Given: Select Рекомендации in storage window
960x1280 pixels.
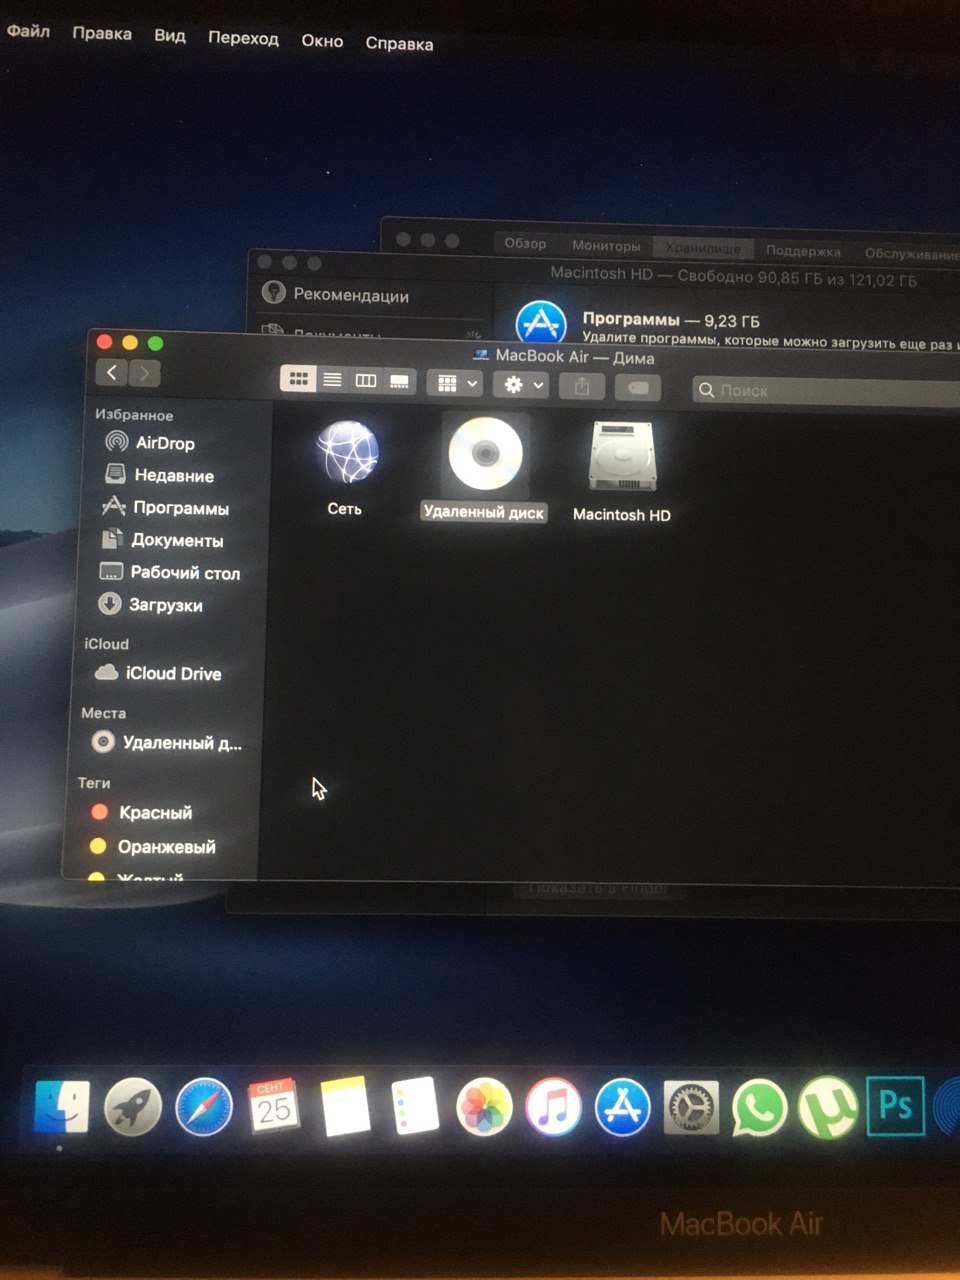Looking at the screenshot, I should click(x=336, y=294).
